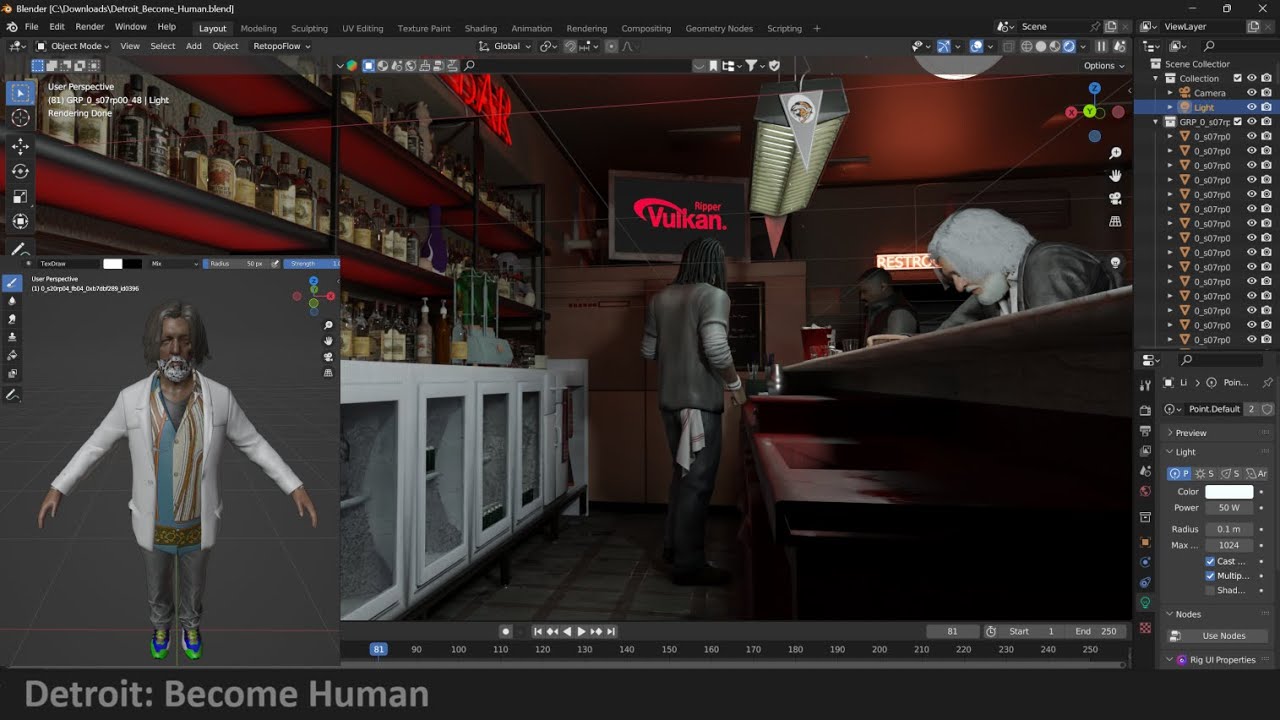Screen dimensions: 1280x720
Task: Open the Texture properties tab
Action: click(1146, 628)
